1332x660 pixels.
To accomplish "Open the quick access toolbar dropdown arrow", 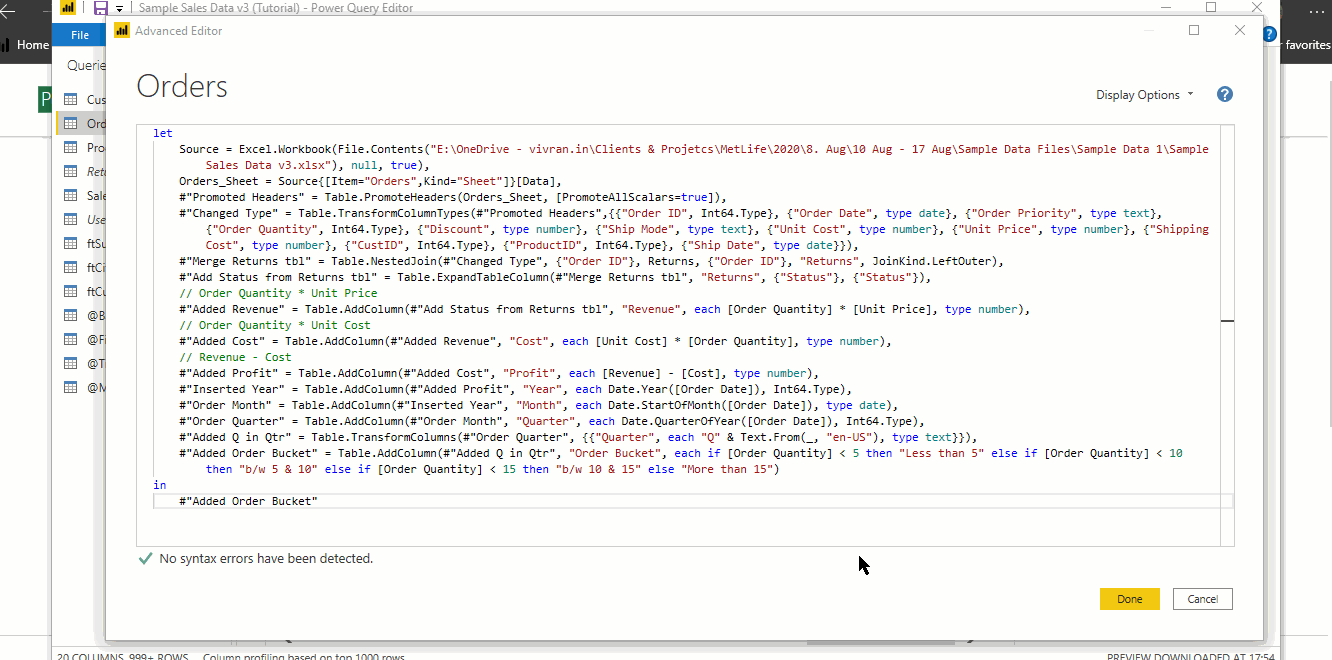I will pos(119,8).
